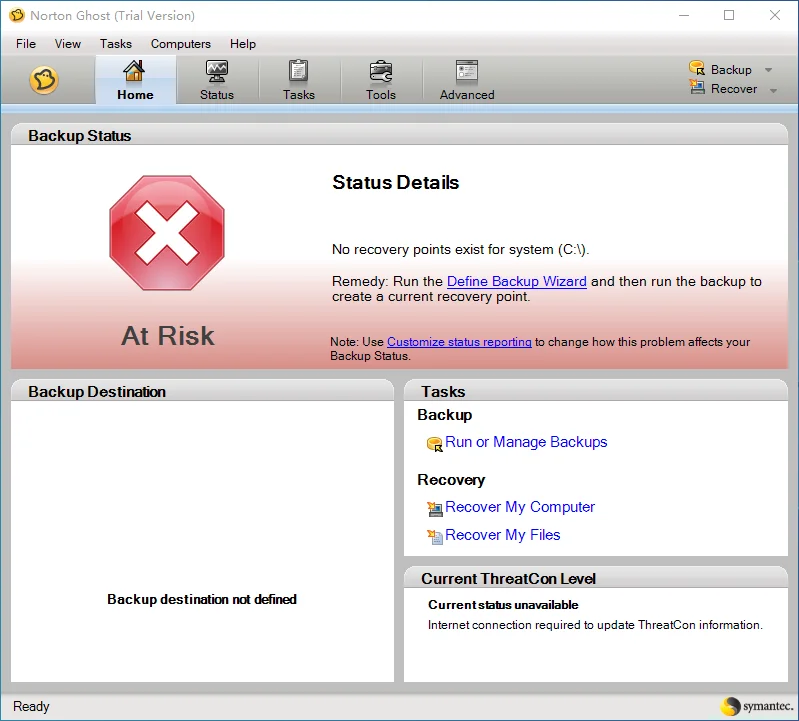Open the Help menu
Viewport: 799px width, 721px height.
[x=243, y=44]
